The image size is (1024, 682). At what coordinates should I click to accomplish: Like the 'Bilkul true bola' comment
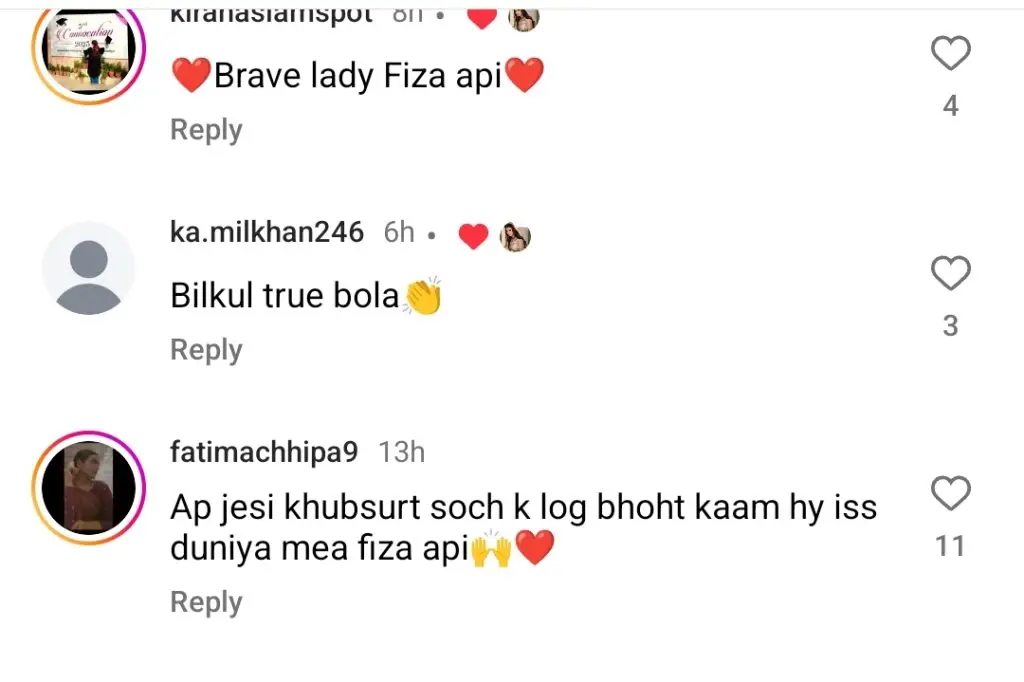click(950, 273)
